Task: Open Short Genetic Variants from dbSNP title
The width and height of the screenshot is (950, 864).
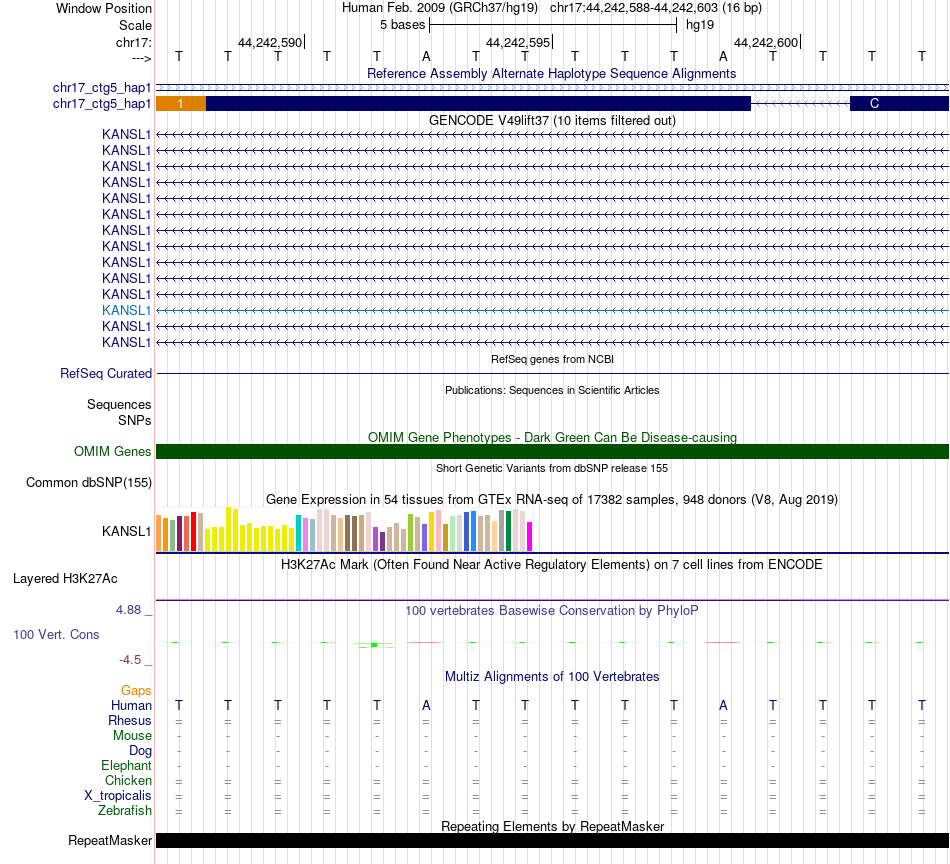Action: coord(552,468)
